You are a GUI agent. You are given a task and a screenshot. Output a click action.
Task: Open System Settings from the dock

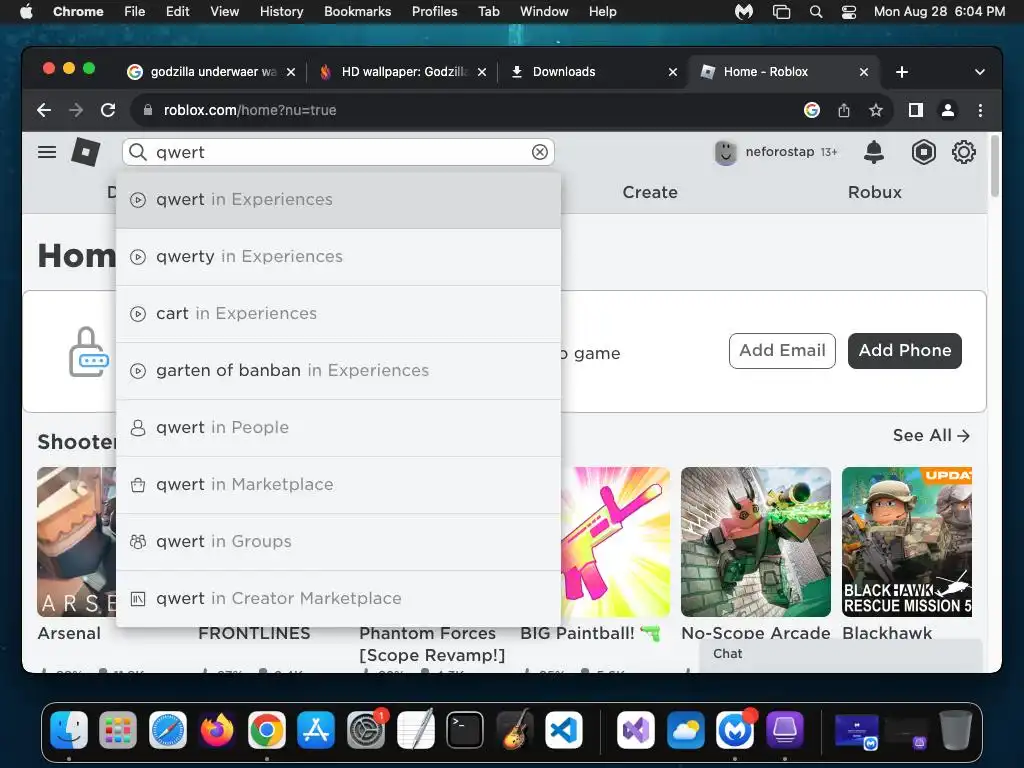tap(366, 730)
